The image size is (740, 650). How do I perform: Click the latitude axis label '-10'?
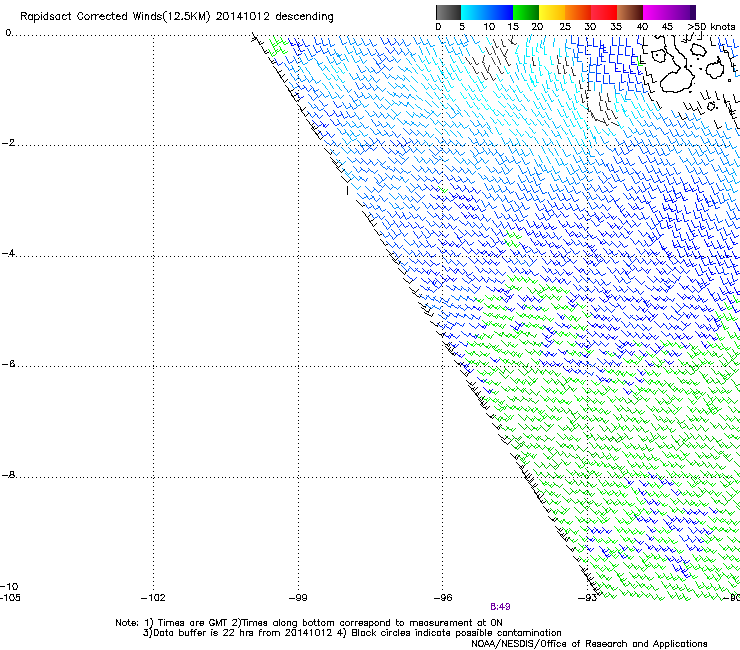(x=9, y=587)
